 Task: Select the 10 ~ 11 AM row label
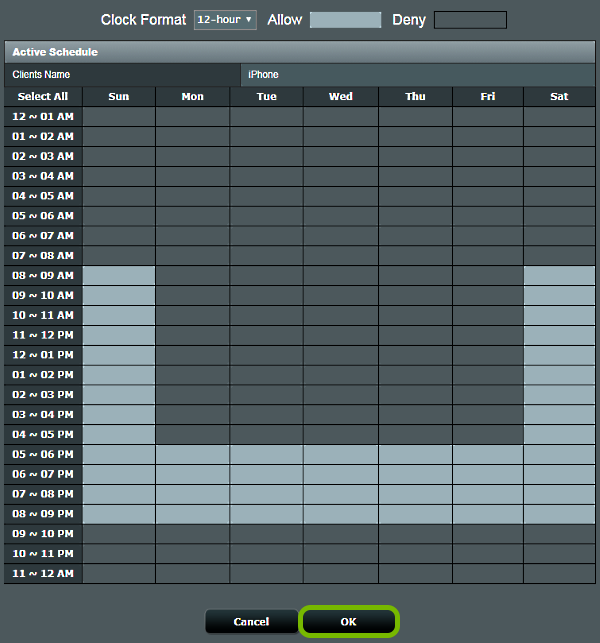(x=43, y=315)
